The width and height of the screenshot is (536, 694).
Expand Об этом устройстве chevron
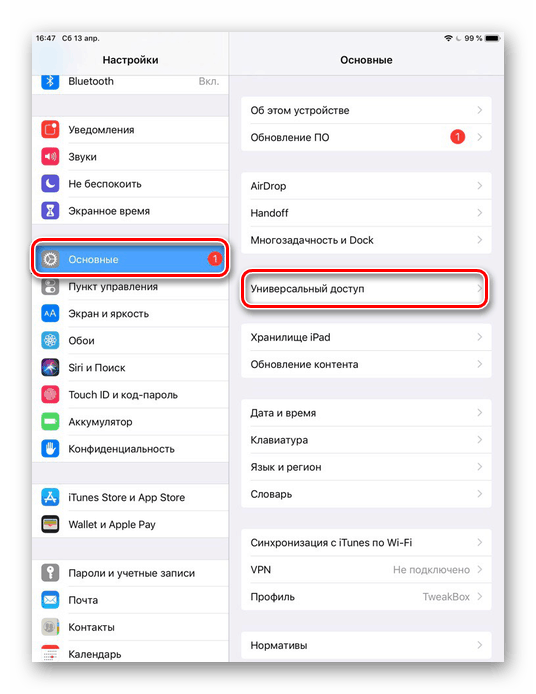480,110
